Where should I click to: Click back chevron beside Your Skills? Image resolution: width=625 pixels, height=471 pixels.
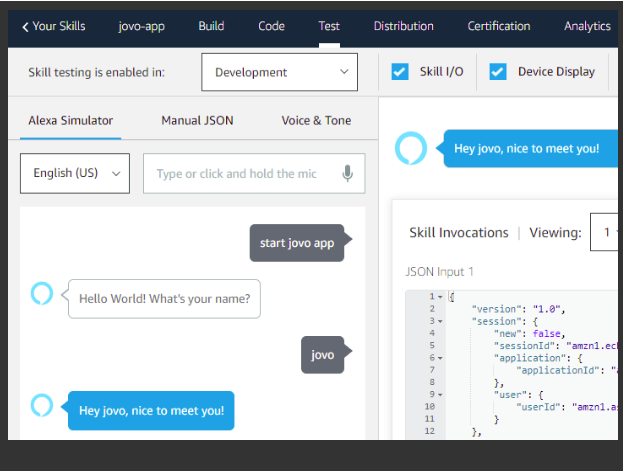pos(26,27)
